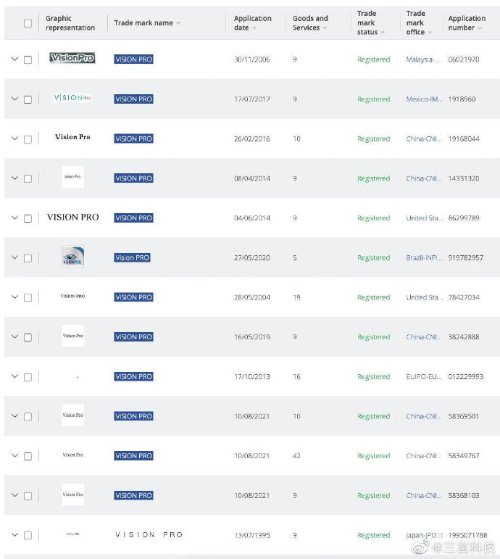Screen dimensions: 500x559
Task: Tick the checkbox for Japan application 1995071788
Action: pos(28,535)
